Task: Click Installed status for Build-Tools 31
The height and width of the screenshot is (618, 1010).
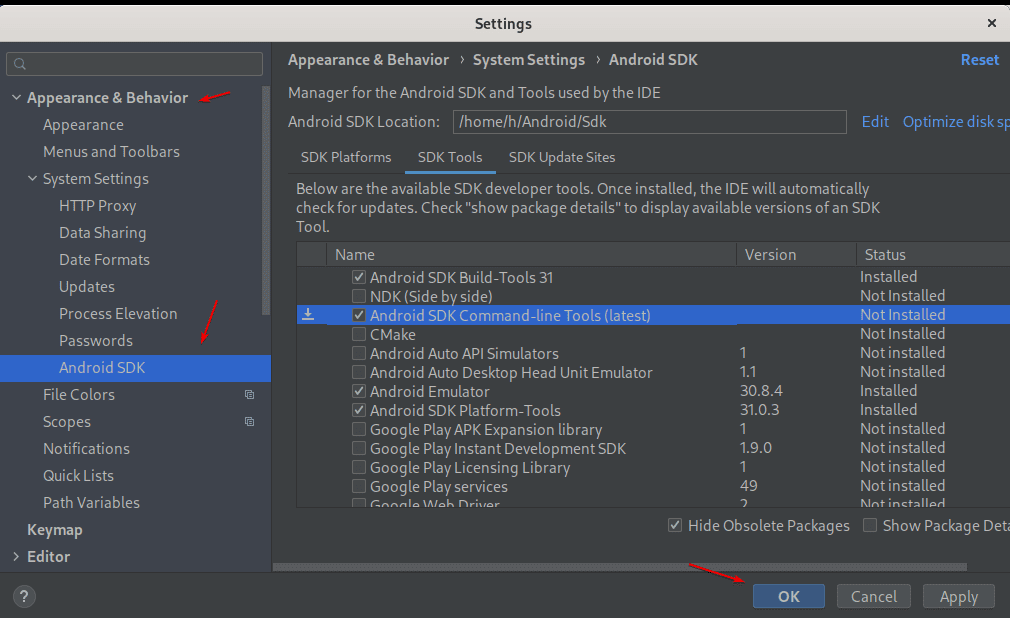Action: coord(888,277)
